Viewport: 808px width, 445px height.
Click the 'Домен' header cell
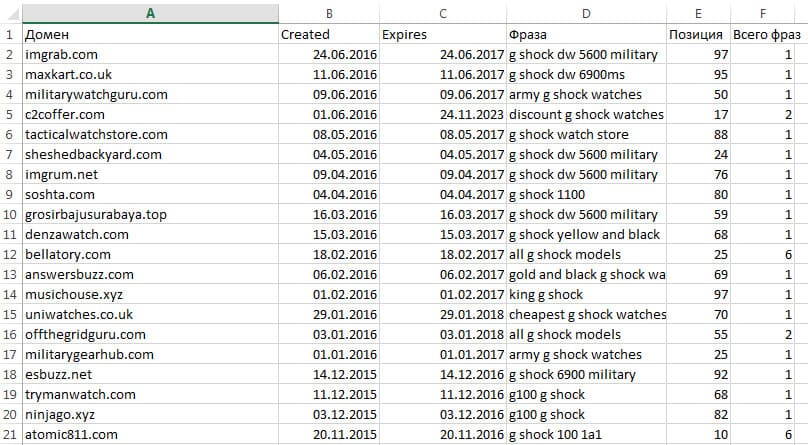tap(150, 35)
